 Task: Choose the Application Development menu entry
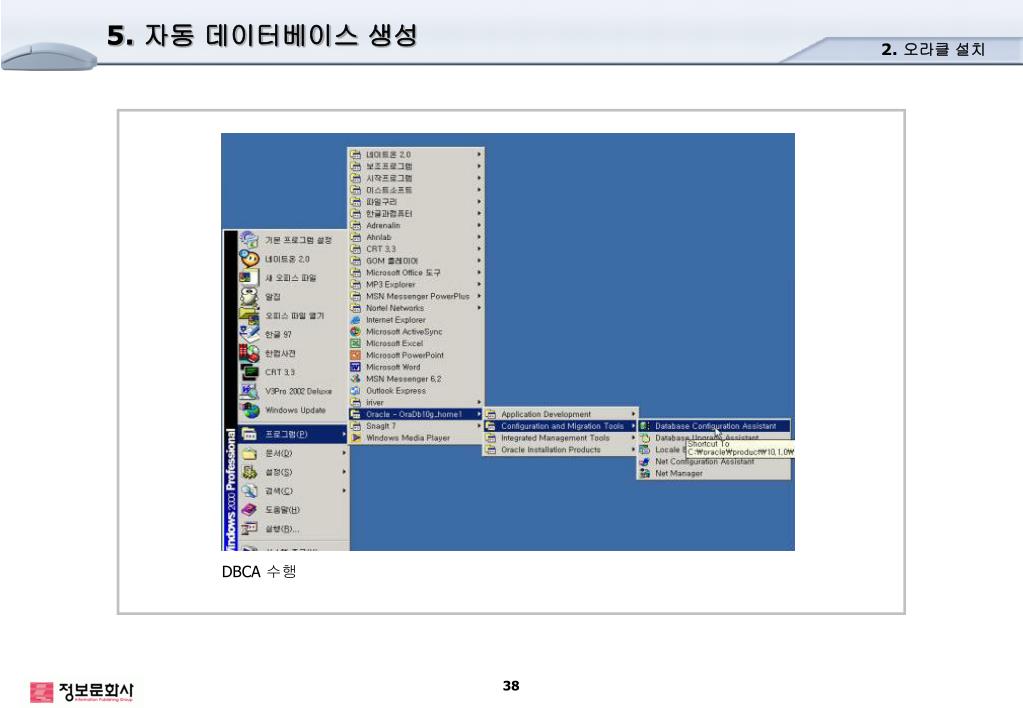pyautogui.click(x=560, y=414)
